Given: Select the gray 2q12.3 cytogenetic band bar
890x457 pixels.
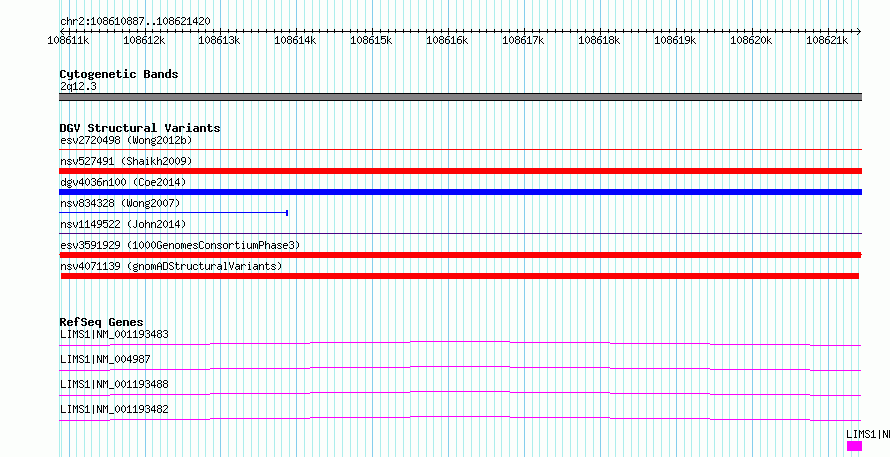Looking at the screenshot, I should point(460,97).
